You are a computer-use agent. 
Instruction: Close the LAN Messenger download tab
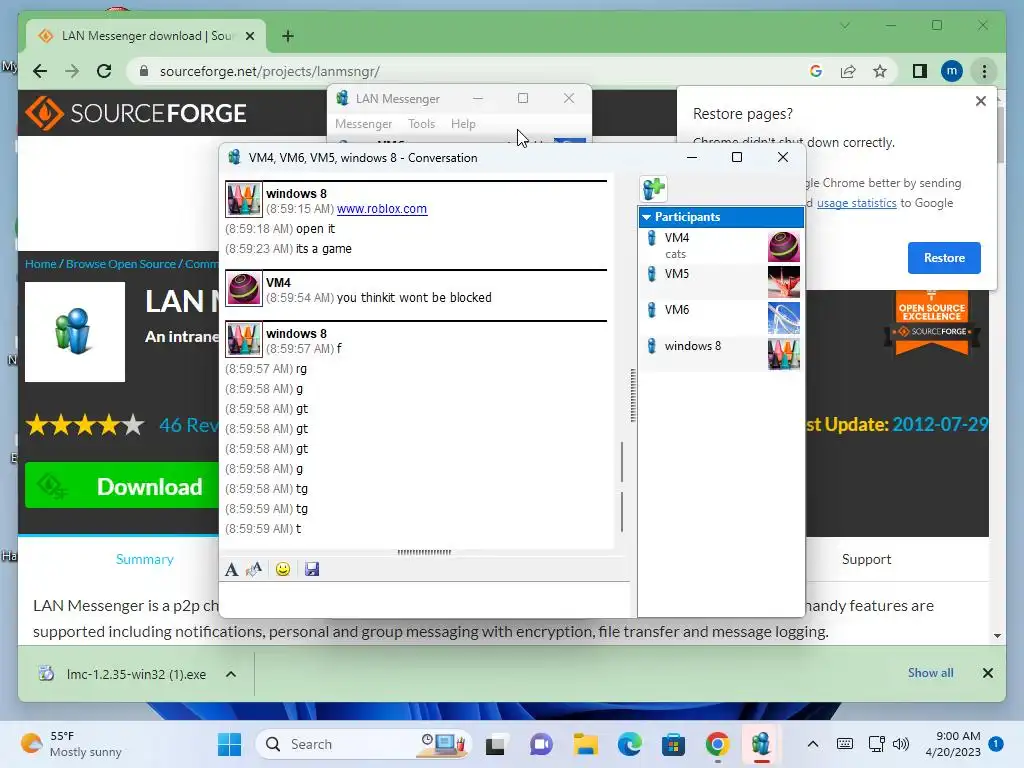[x=249, y=36]
